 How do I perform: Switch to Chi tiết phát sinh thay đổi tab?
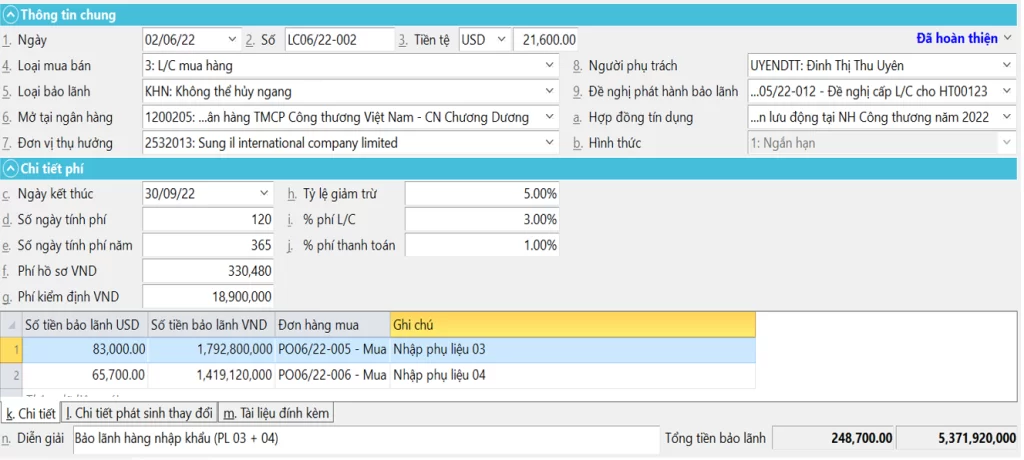139,413
